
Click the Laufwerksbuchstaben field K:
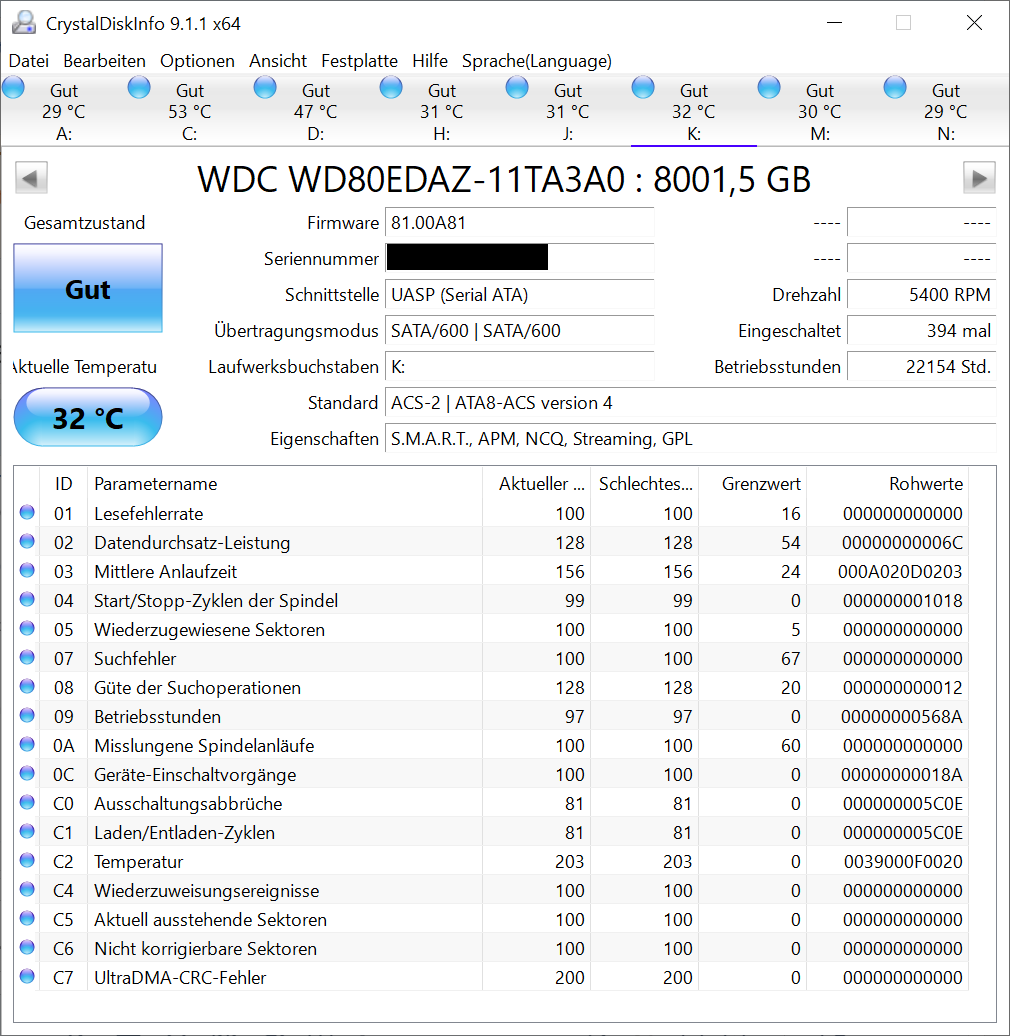click(520, 367)
